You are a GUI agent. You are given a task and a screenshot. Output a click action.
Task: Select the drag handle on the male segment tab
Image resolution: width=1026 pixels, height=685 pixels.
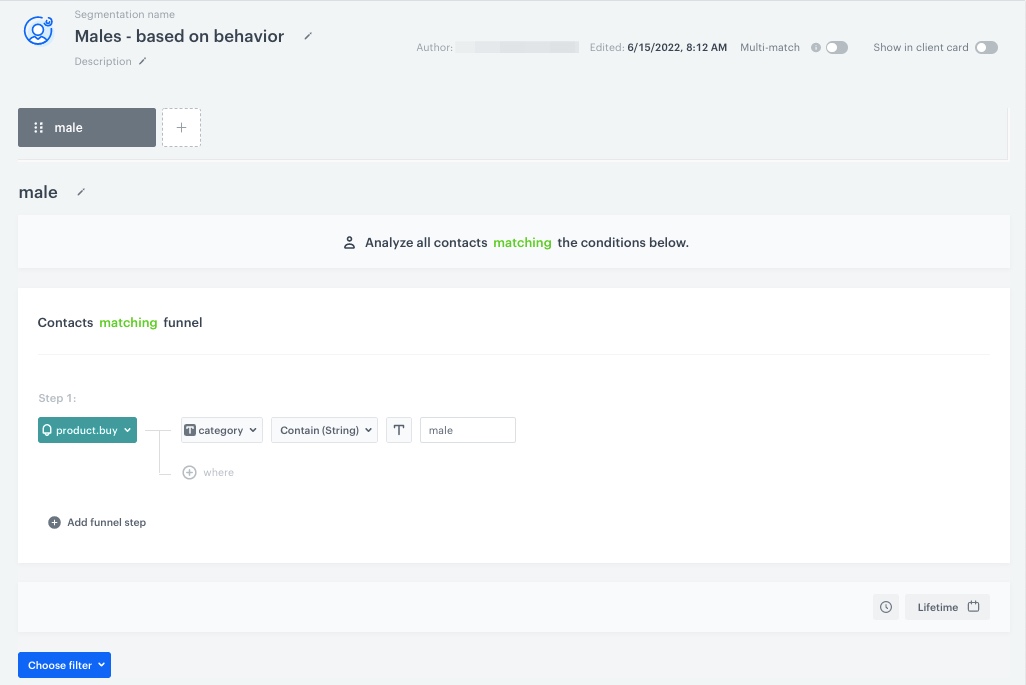38,127
